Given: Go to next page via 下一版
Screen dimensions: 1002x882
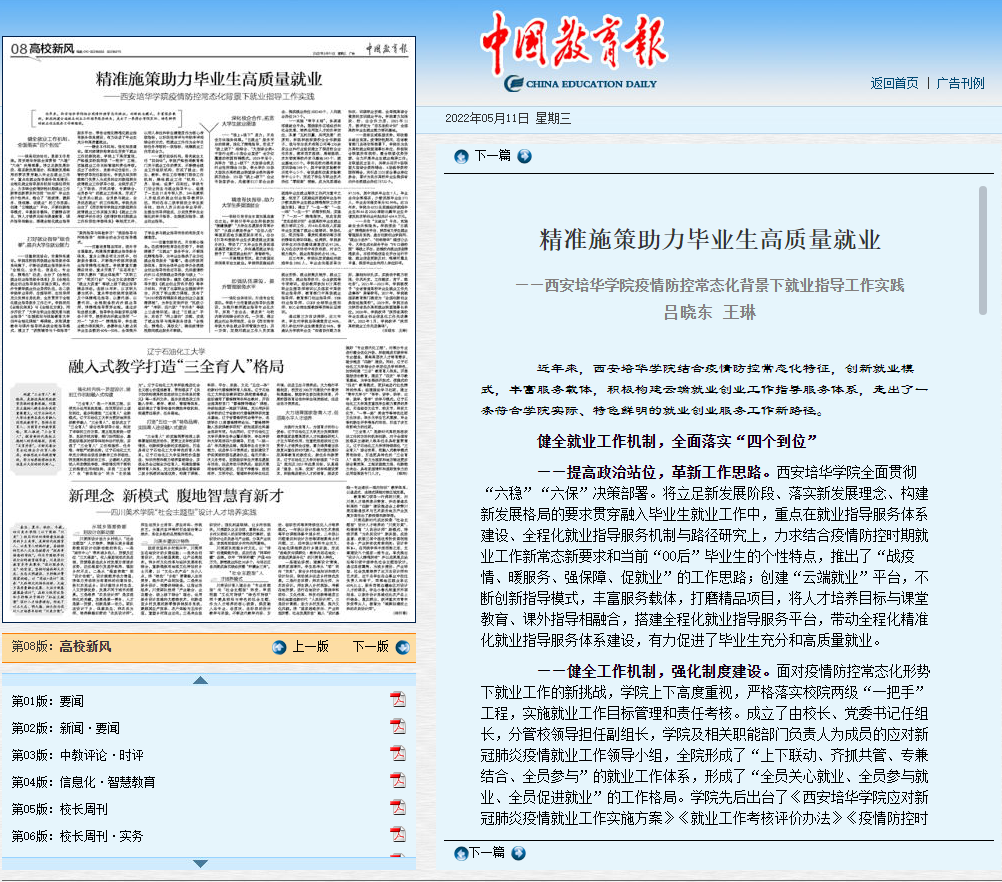Looking at the screenshot, I should (371, 647).
